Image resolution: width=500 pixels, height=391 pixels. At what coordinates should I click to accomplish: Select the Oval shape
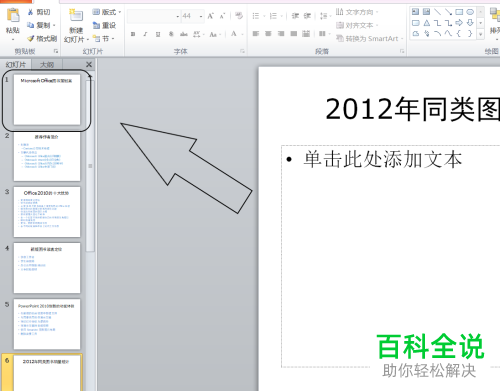(x=470, y=12)
